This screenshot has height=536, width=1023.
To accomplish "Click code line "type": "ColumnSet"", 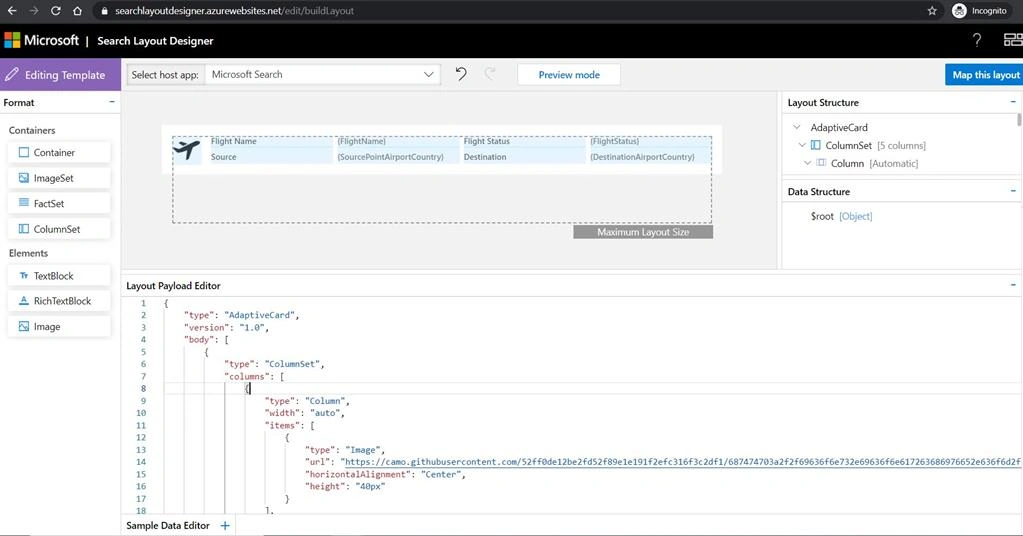I will point(274,364).
